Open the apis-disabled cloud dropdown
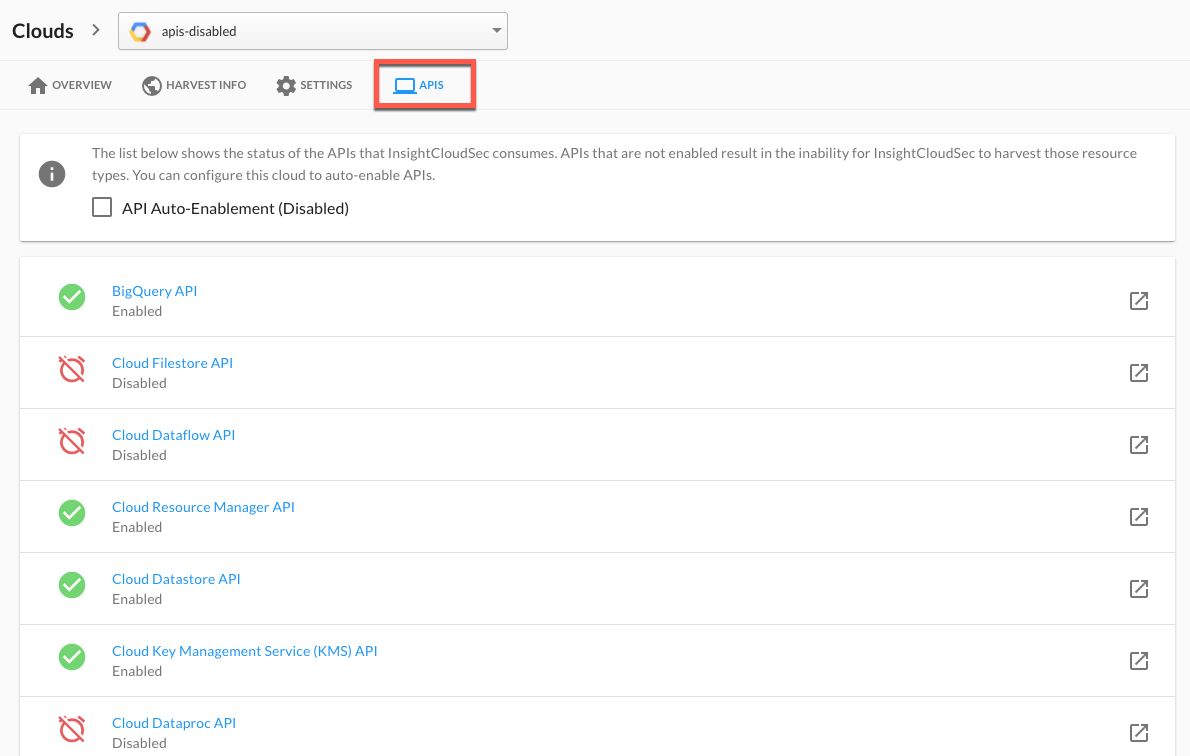 click(313, 31)
